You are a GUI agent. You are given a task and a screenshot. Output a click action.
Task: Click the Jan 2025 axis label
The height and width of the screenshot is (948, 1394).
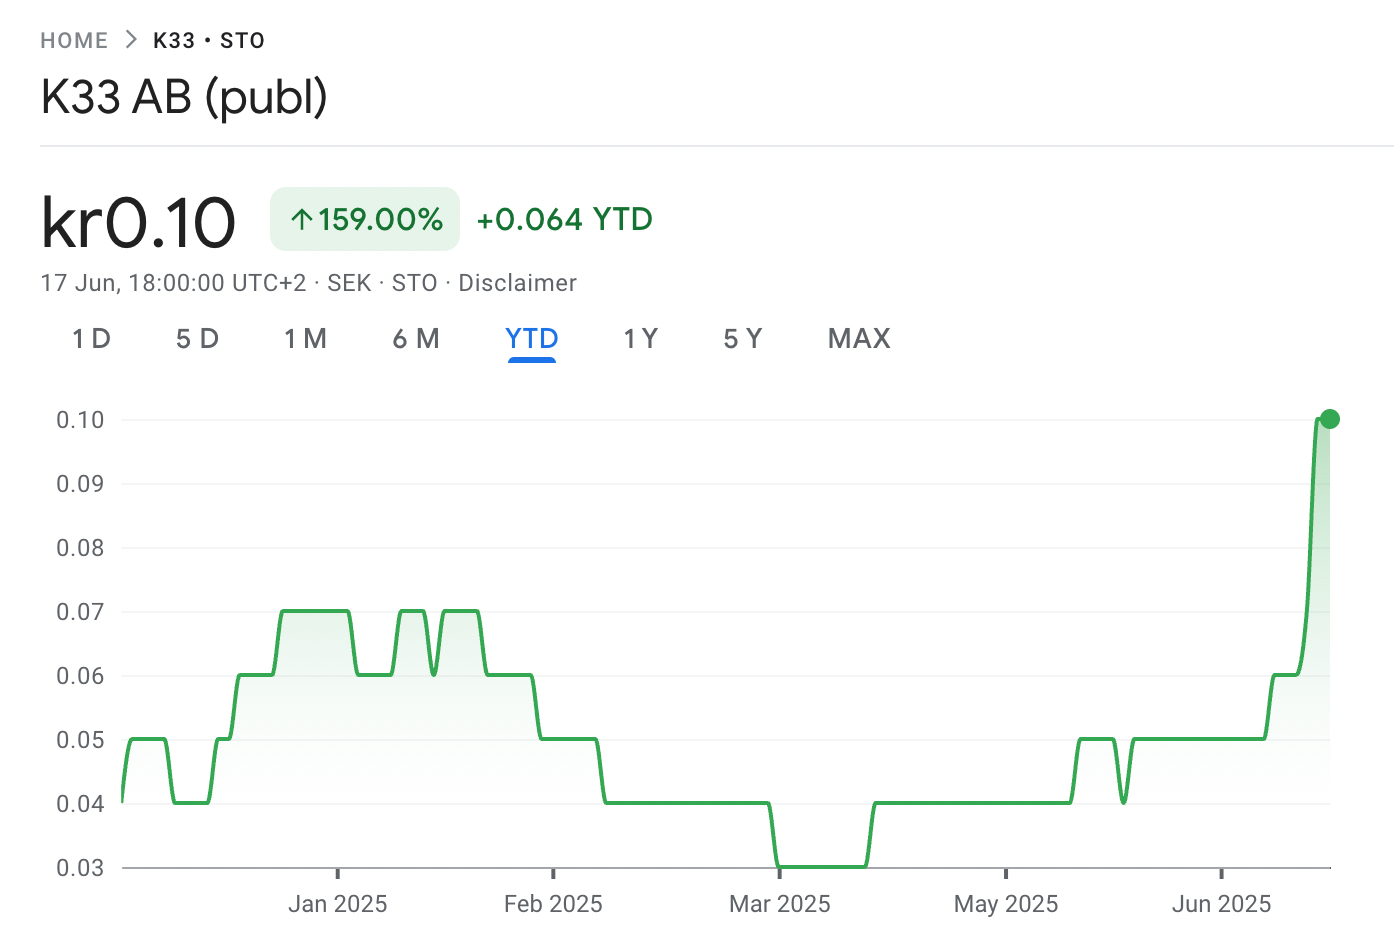[338, 904]
